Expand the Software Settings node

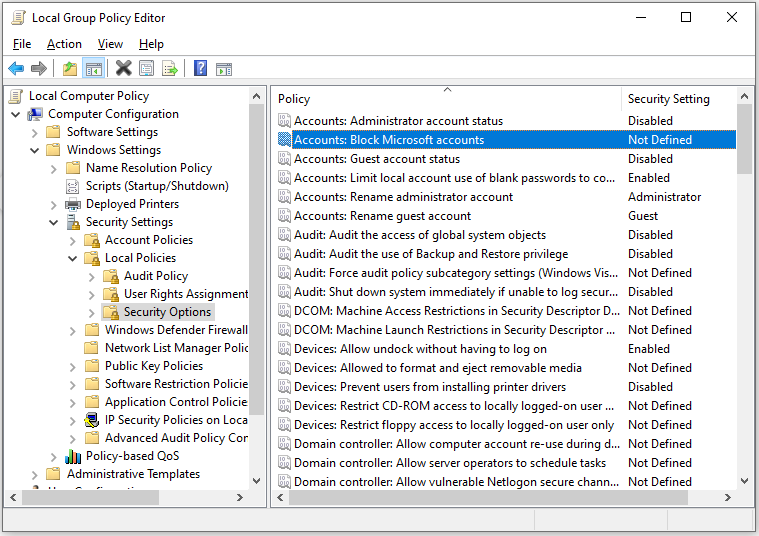[34, 133]
